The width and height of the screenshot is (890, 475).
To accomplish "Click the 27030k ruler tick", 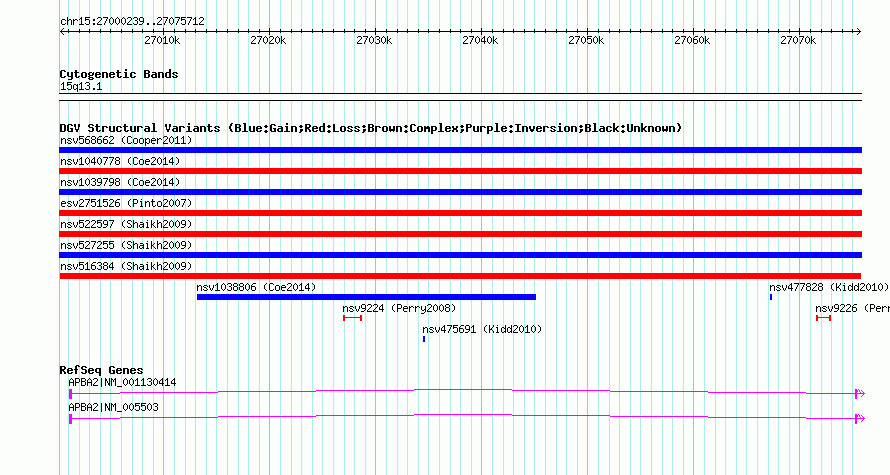I will coord(375,40).
